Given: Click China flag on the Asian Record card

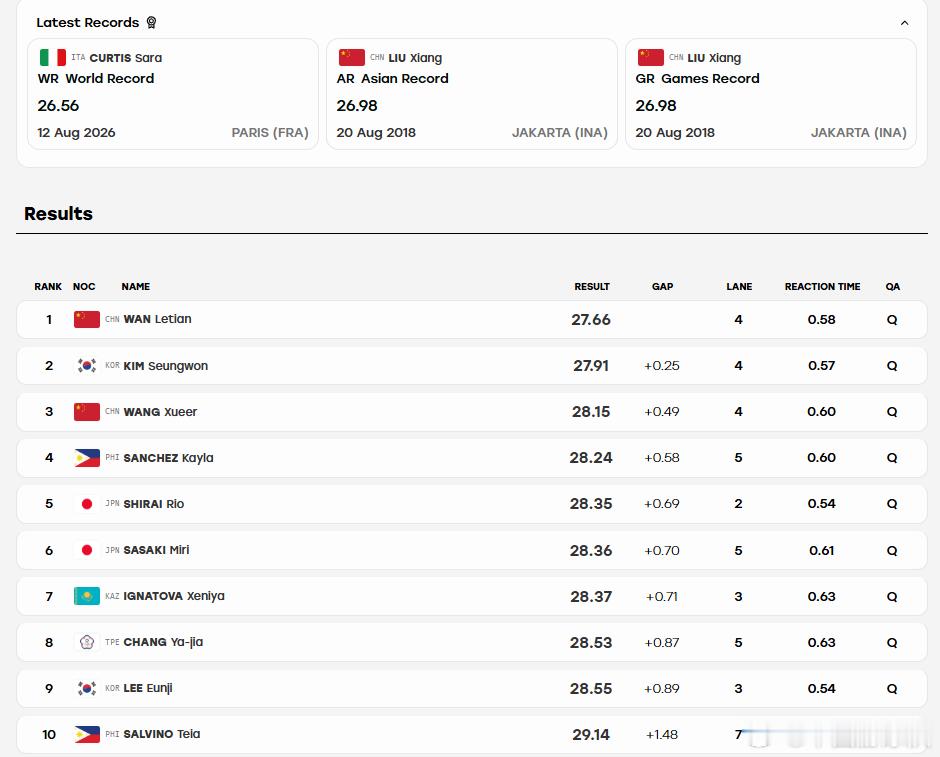Looking at the screenshot, I should click(x=352, y=58).
